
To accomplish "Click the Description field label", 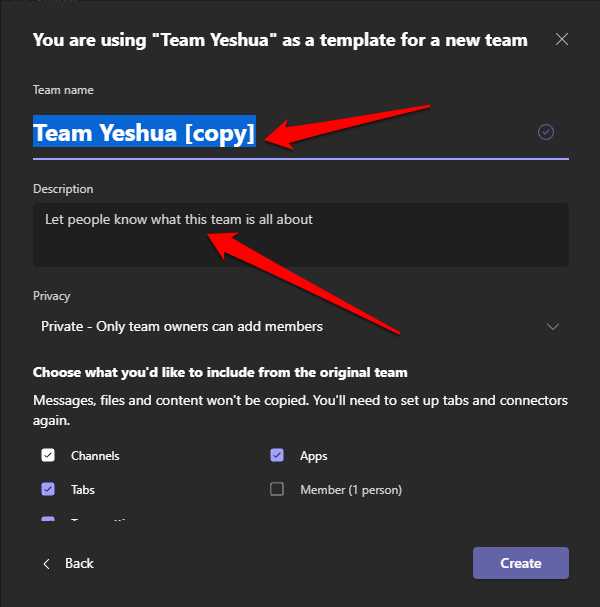I will (x=63, y=189).
